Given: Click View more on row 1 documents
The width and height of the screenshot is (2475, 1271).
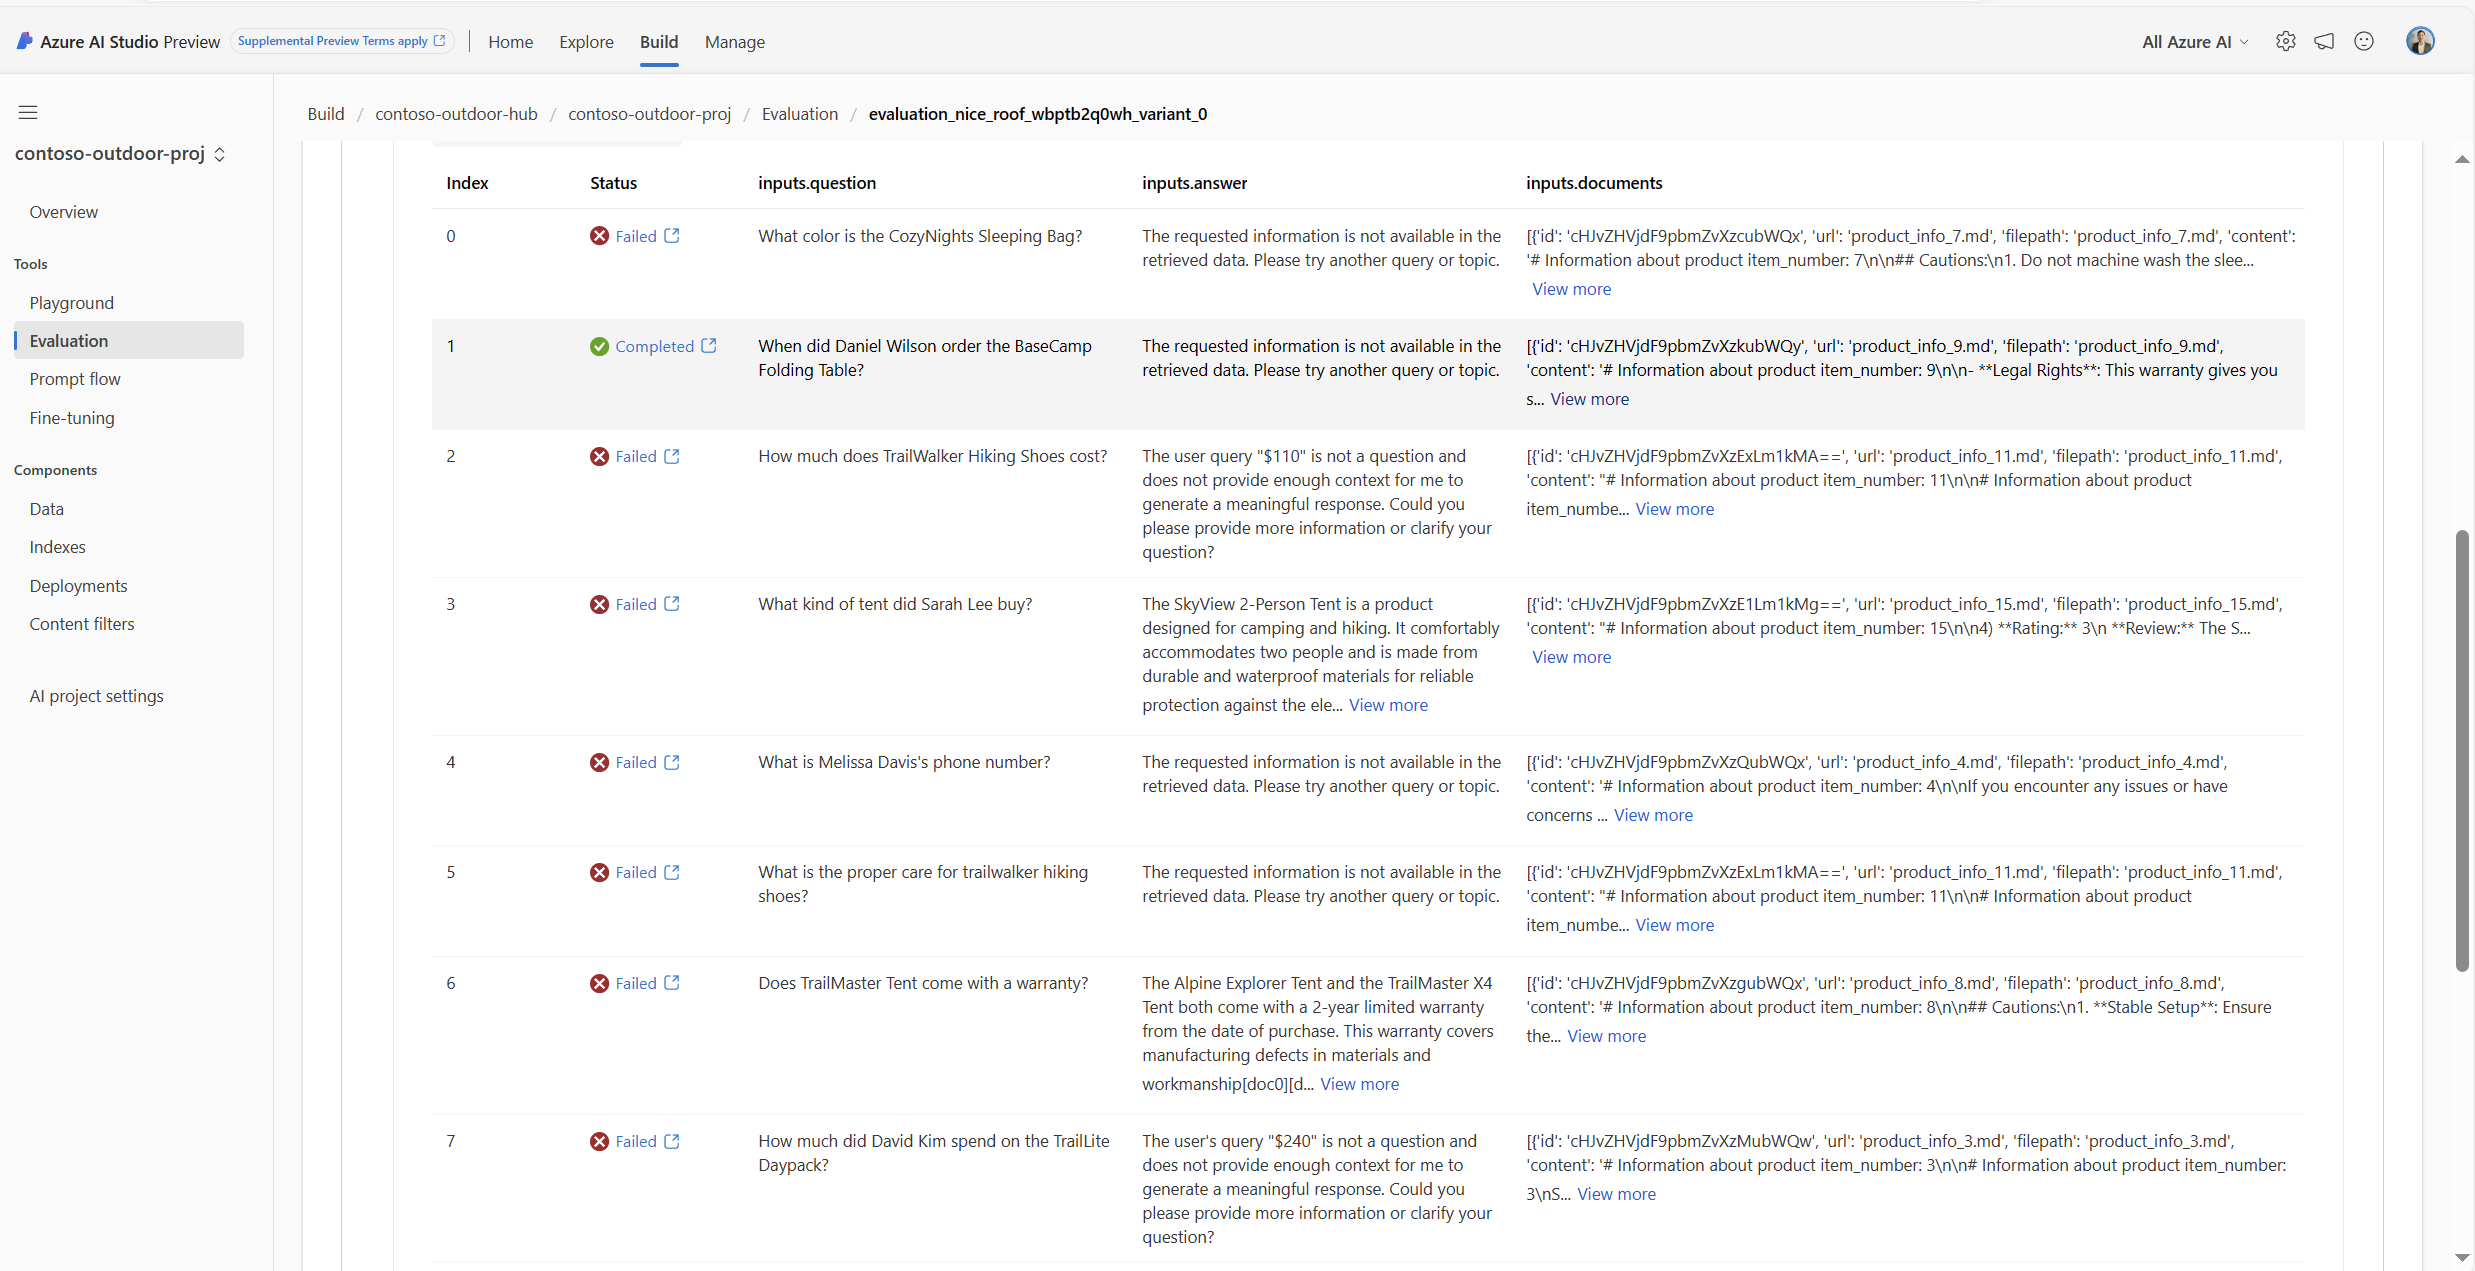Looking at the screenshot, I should tap(1590, 399).
